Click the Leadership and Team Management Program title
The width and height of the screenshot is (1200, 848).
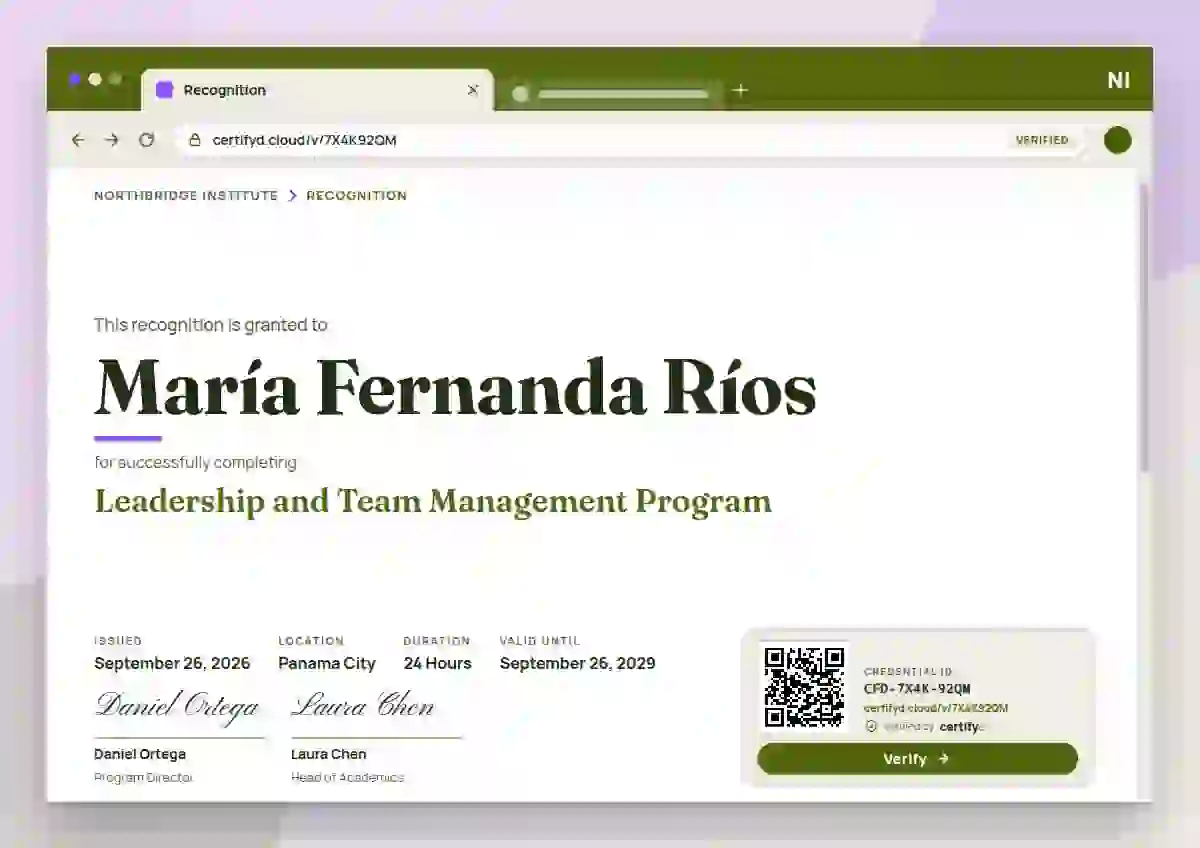click(433, 501)
